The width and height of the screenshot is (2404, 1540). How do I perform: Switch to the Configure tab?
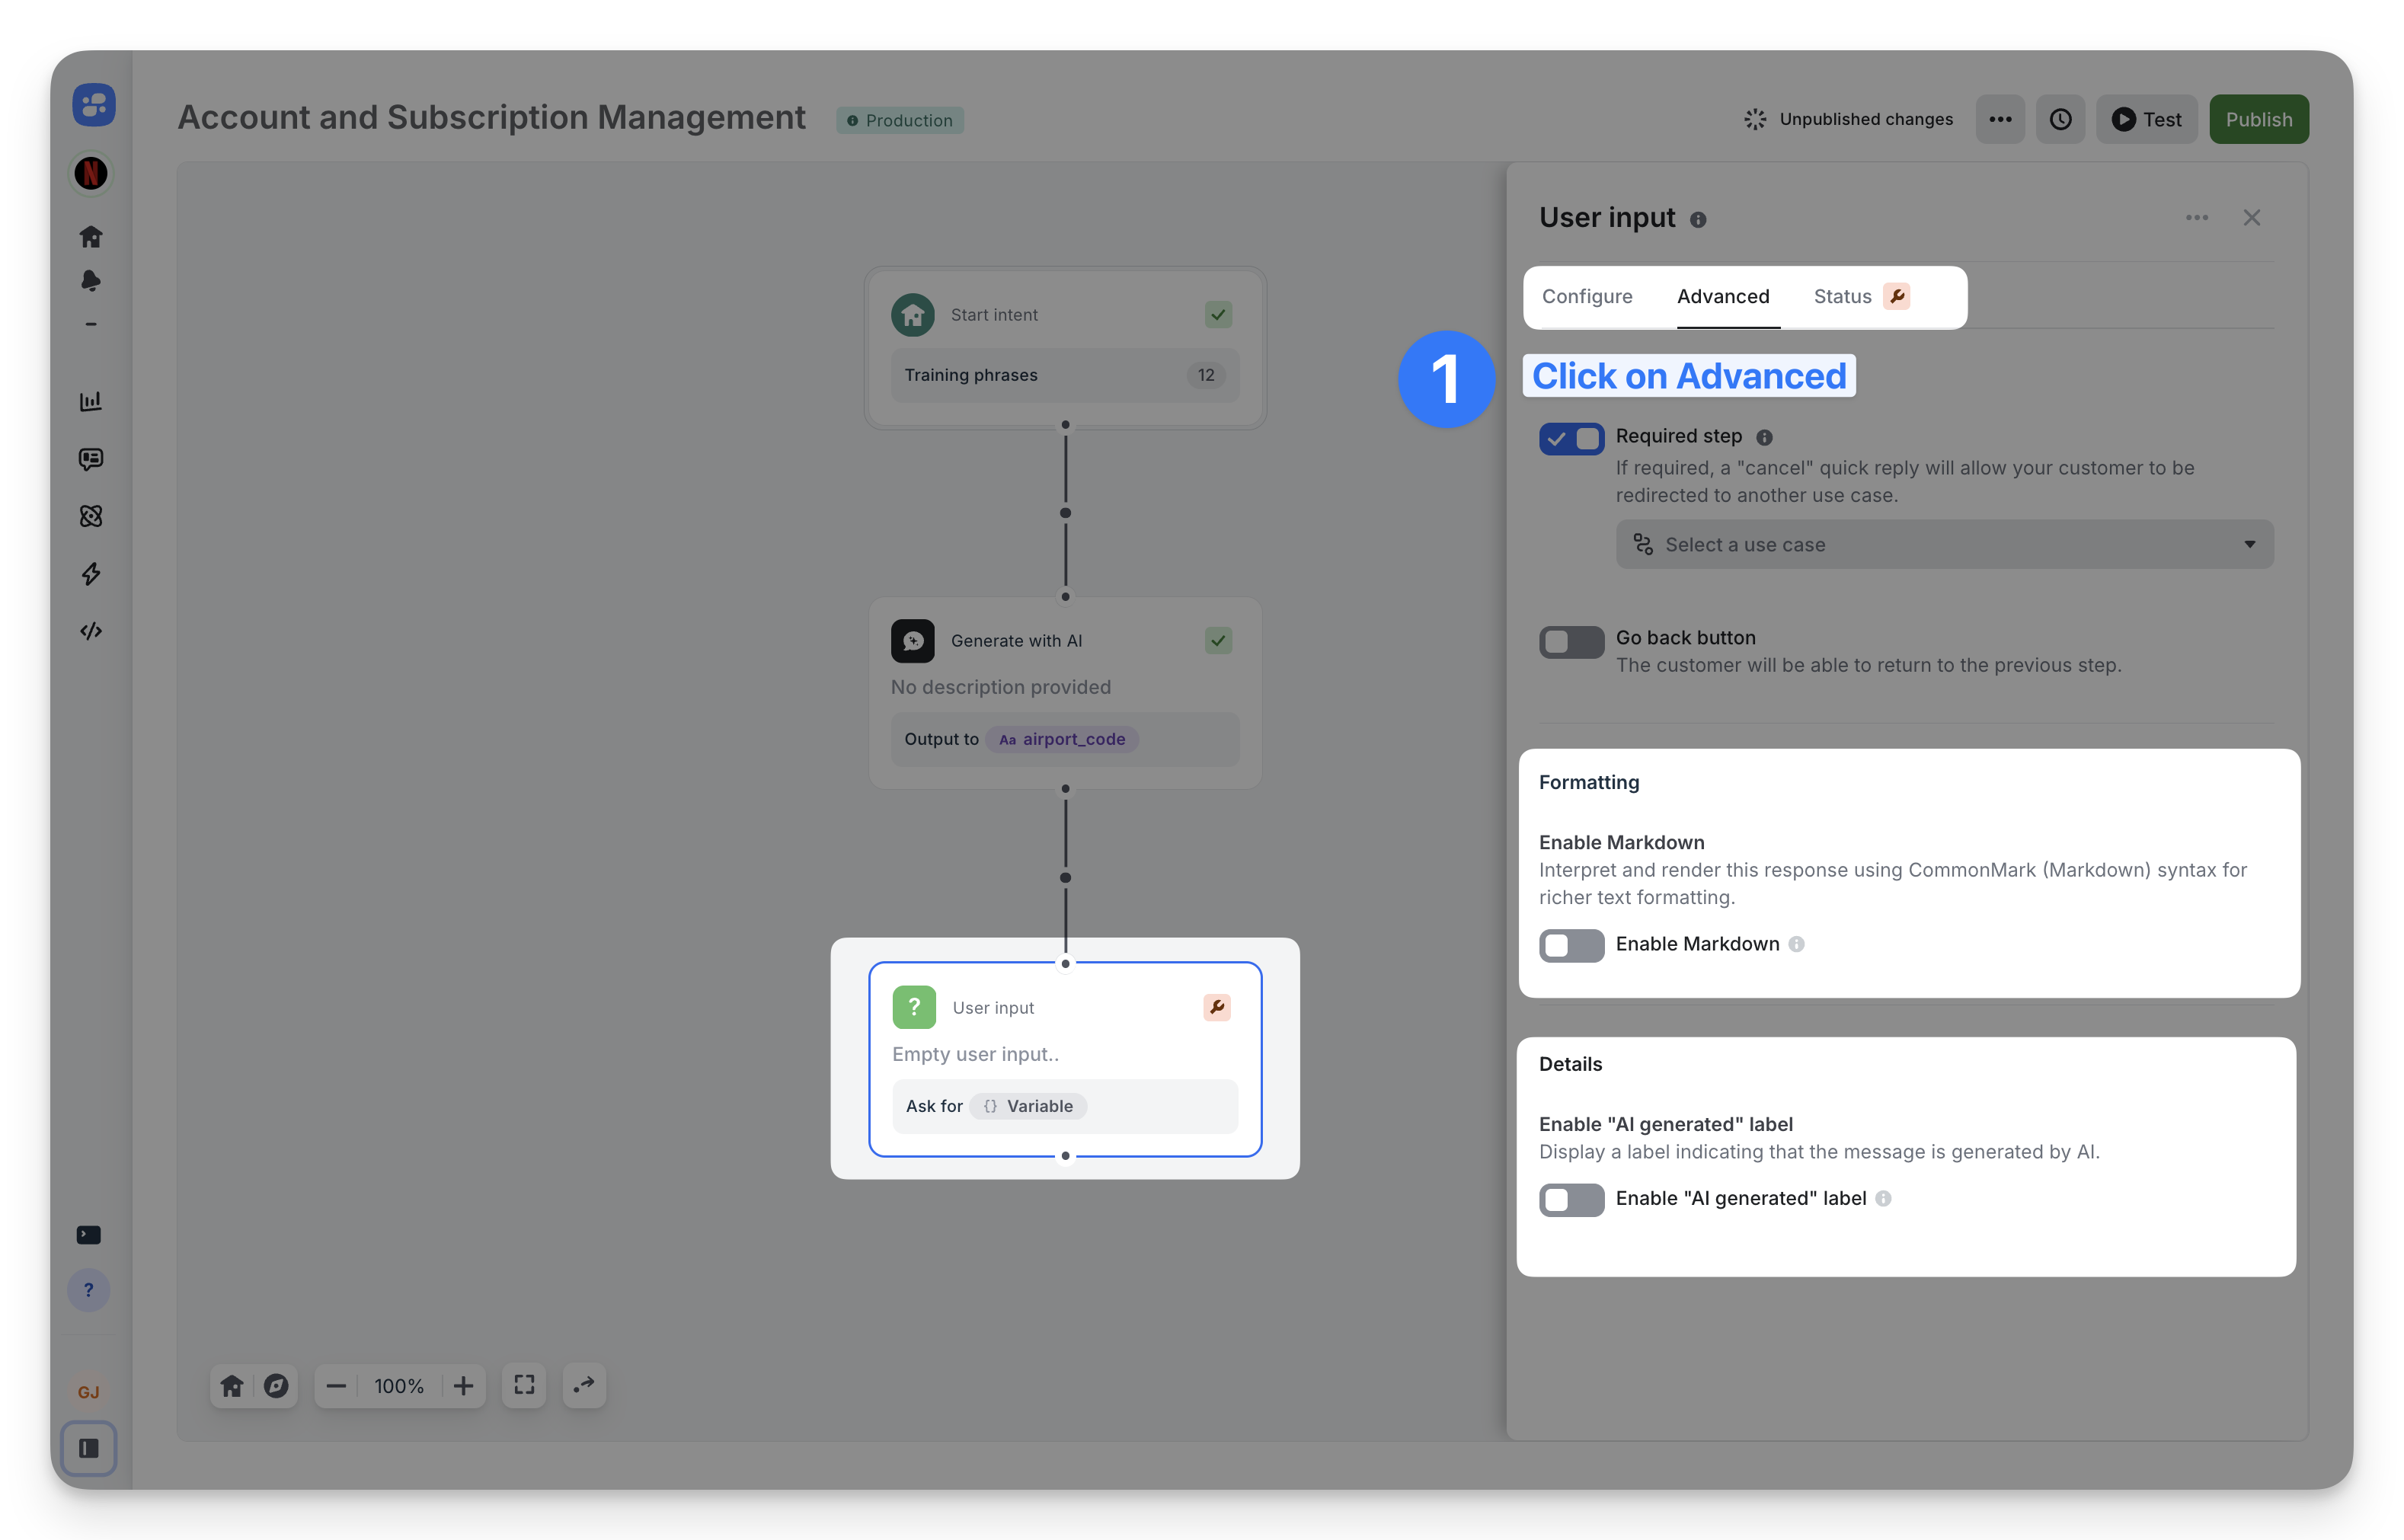(1587, 297)
